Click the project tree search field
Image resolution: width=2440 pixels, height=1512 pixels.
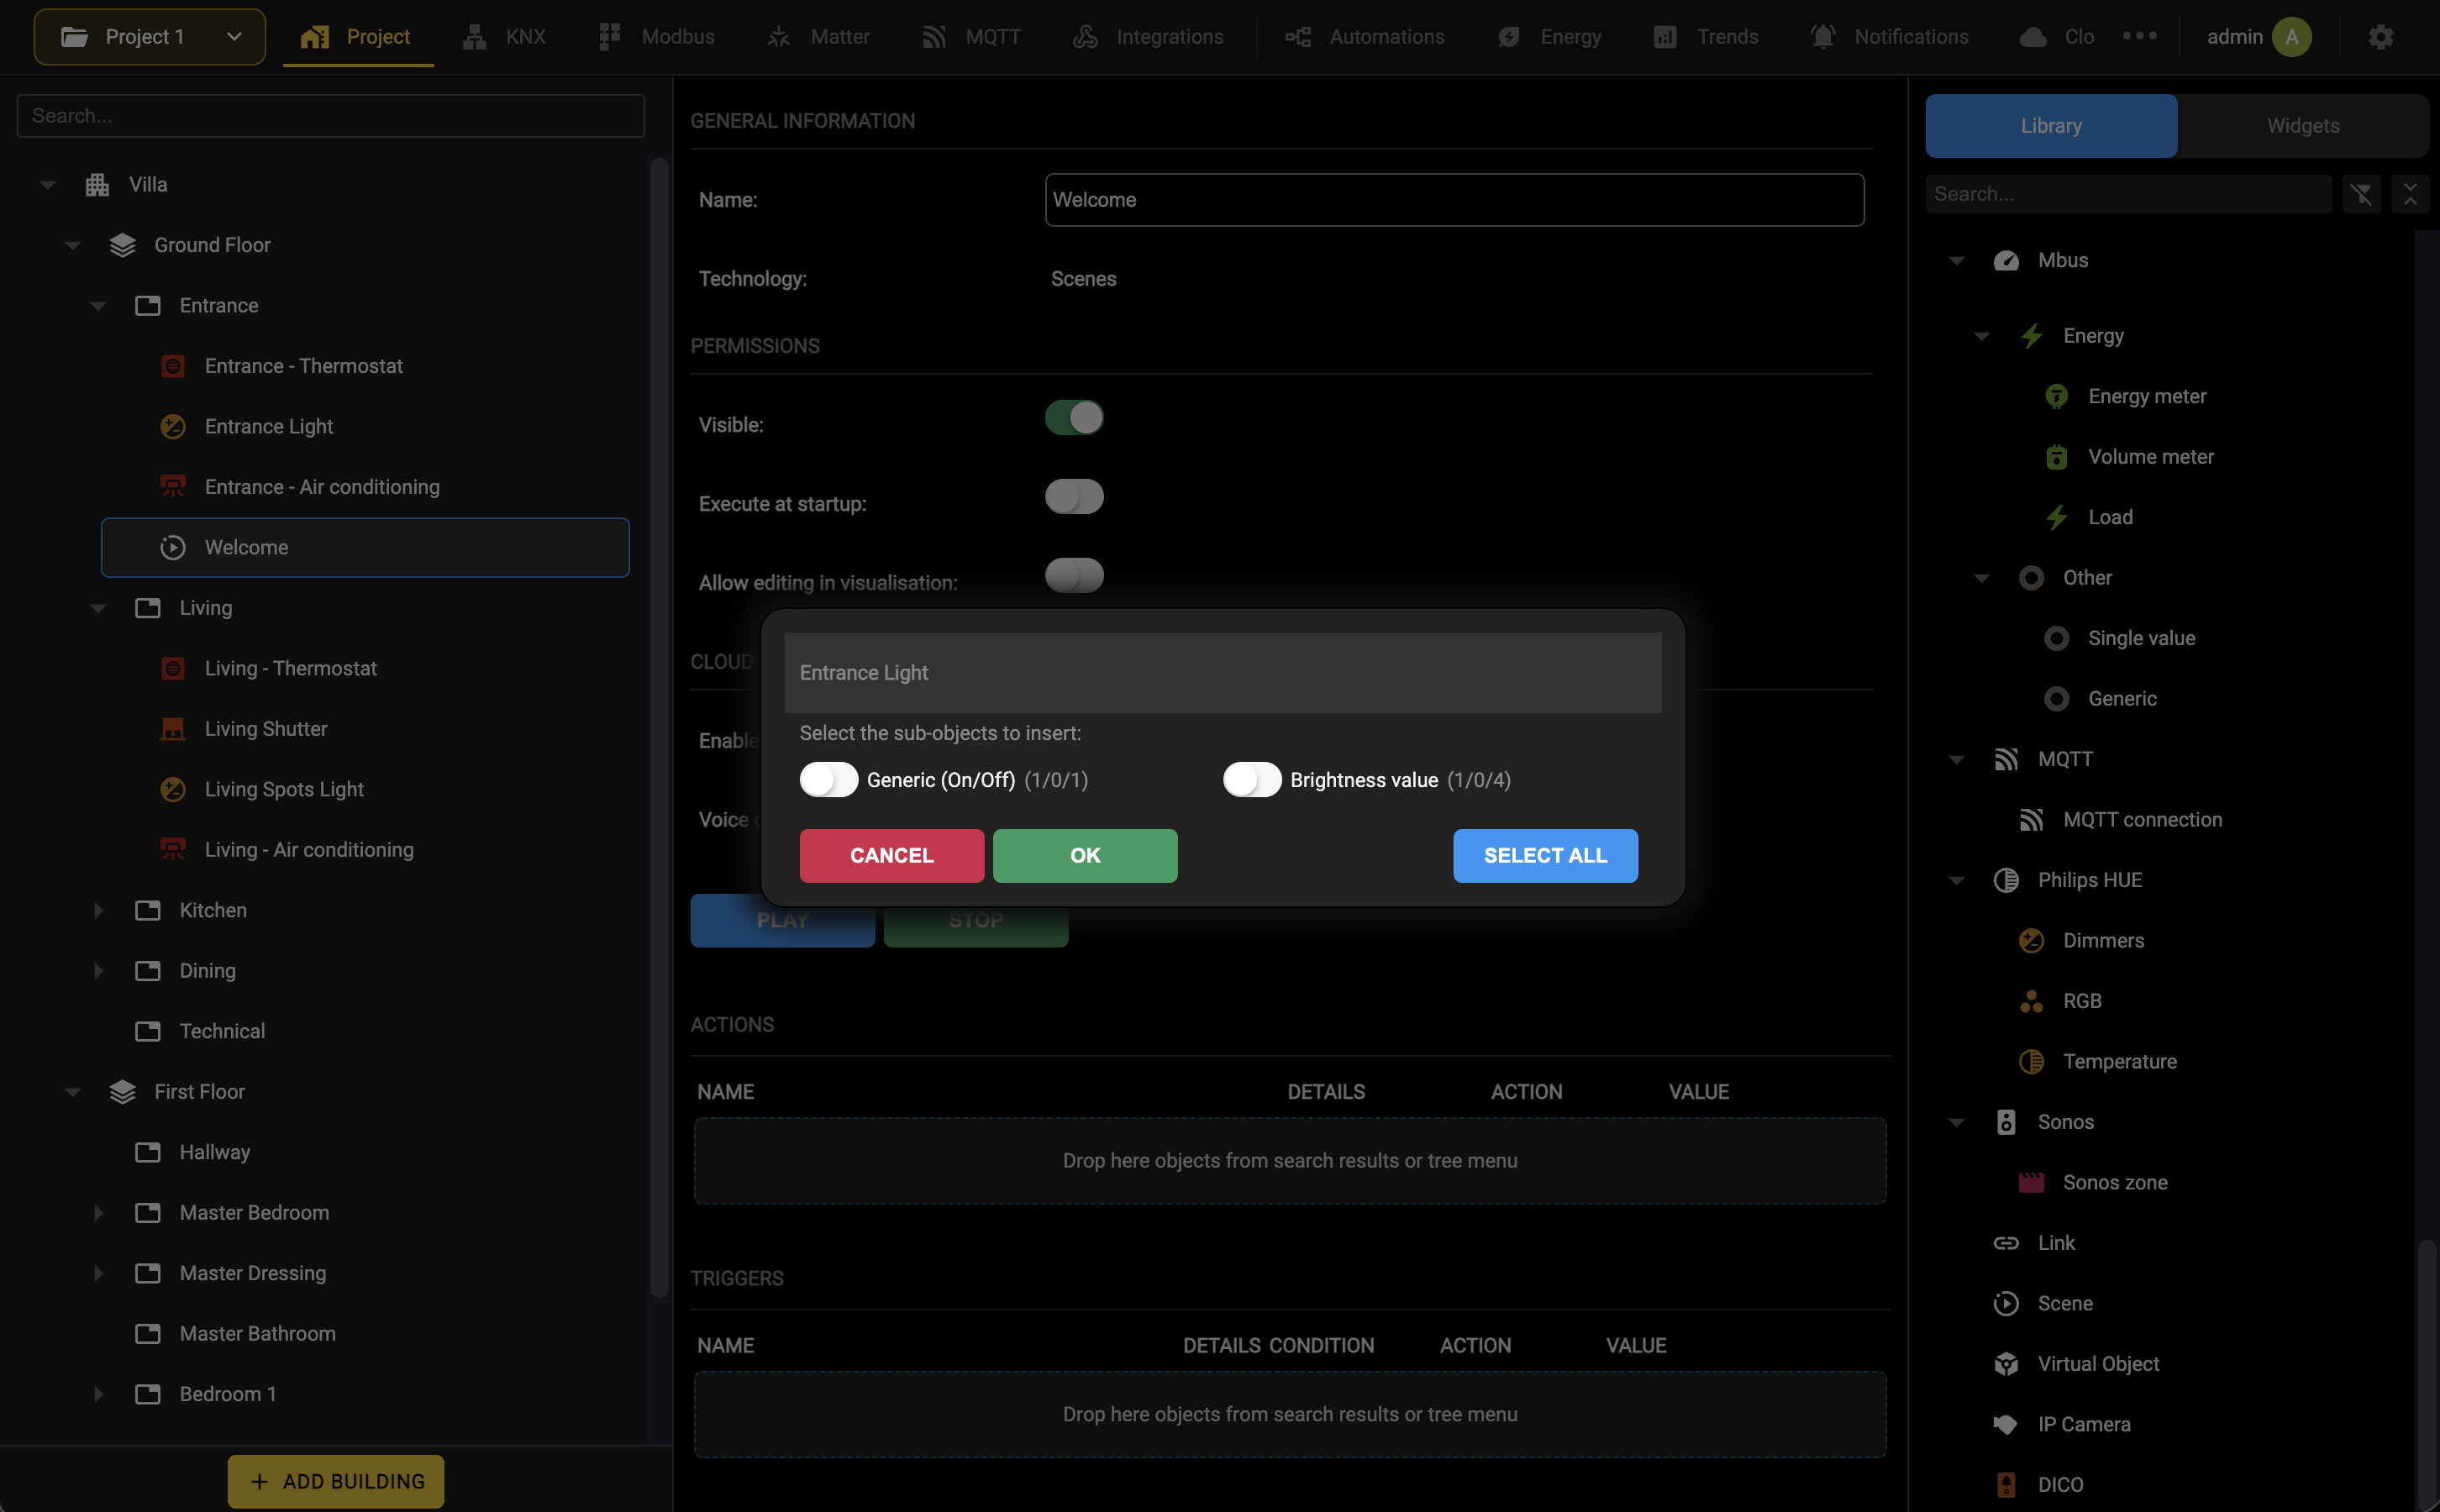pos(331,116)
